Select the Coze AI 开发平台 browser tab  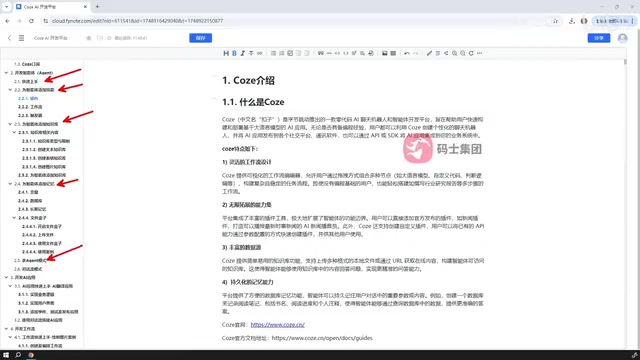pyautogui.click(x=52, y=7)
